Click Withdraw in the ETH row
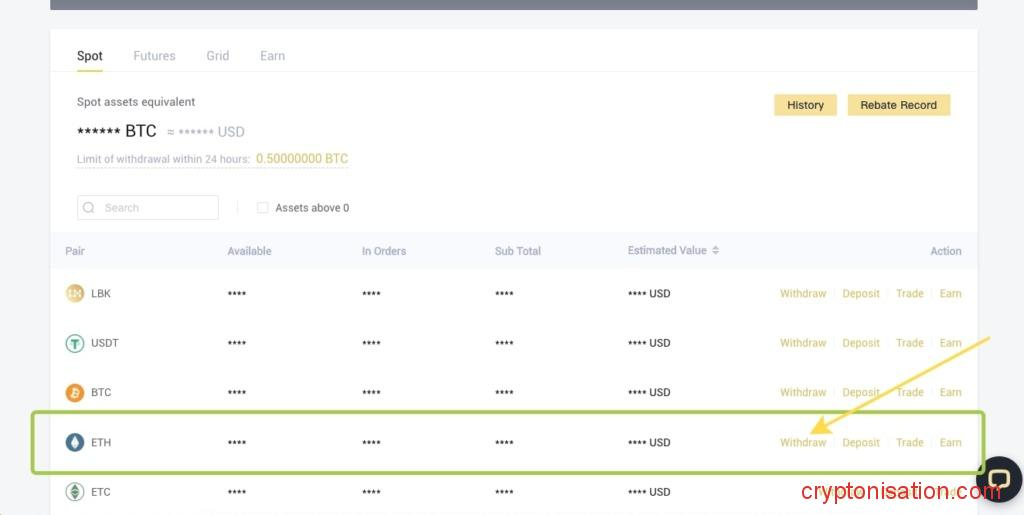Screen dimensions: 1024x515 click(803, 442)
